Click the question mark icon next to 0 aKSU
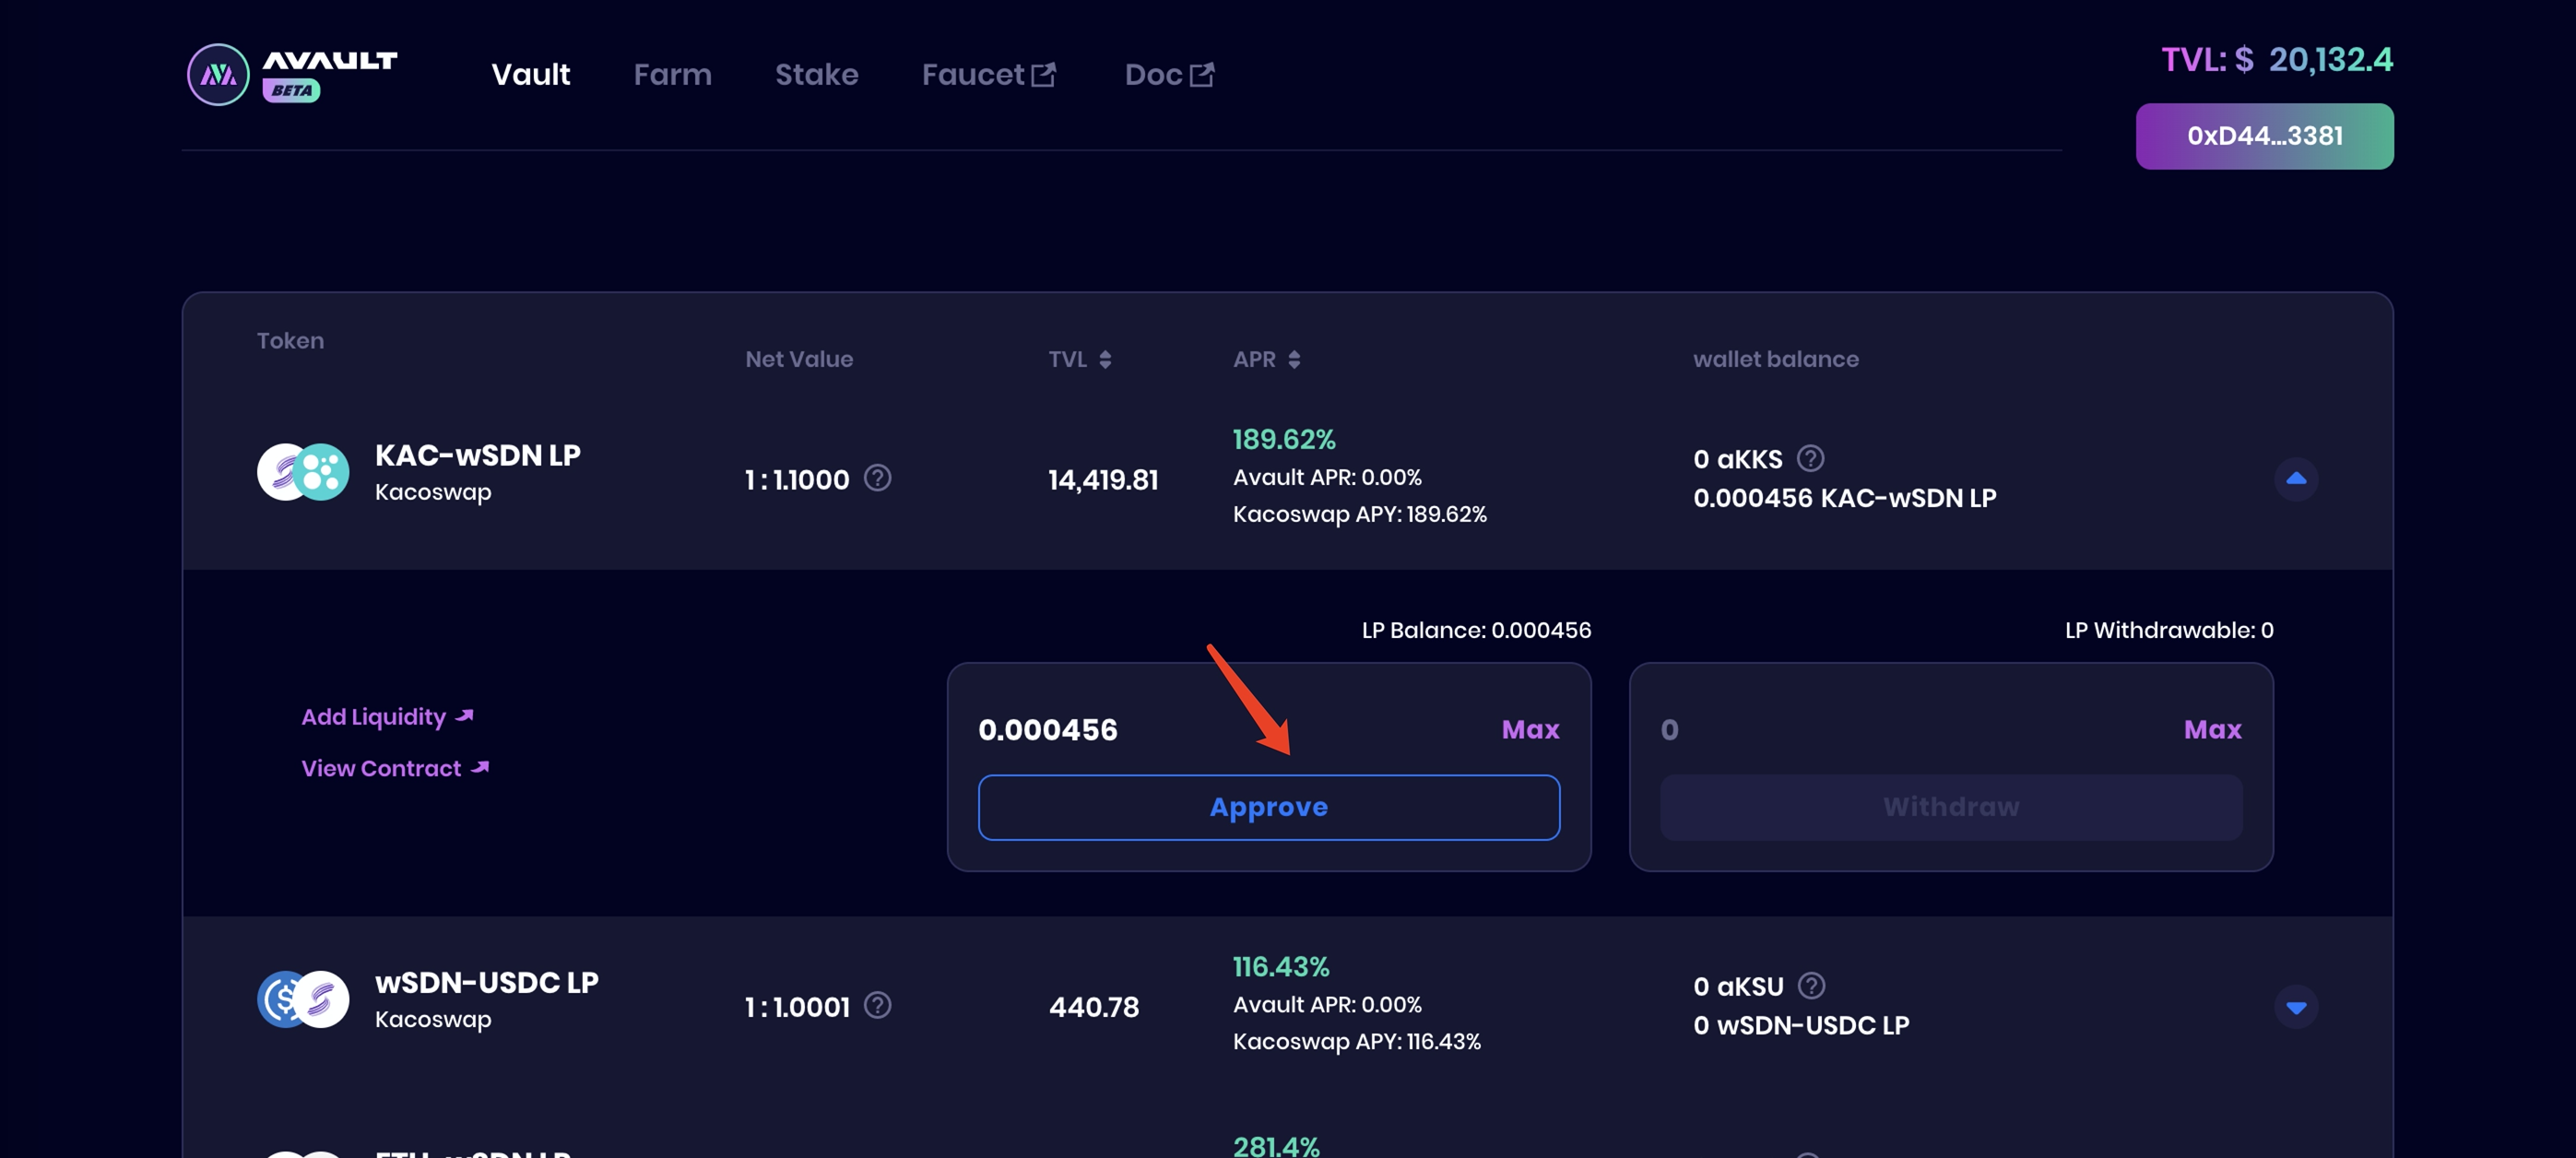Viewport: 2576px width, 1158px height. [1811, 986]
